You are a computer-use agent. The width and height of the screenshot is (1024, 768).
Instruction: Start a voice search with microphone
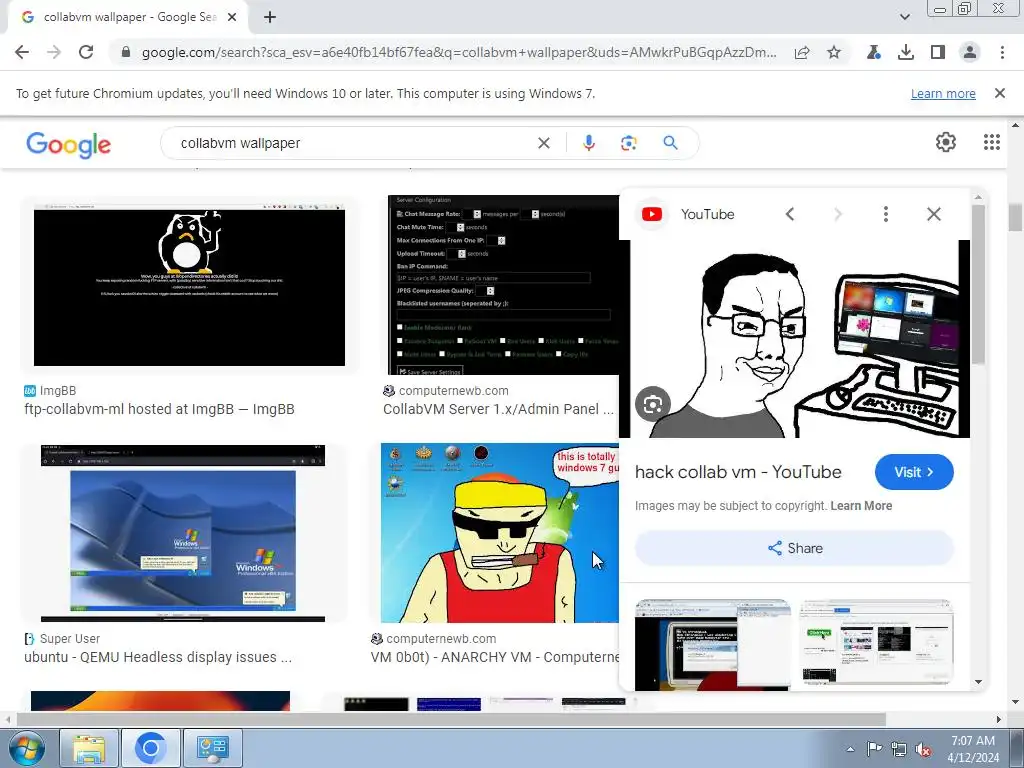[588, 143]
